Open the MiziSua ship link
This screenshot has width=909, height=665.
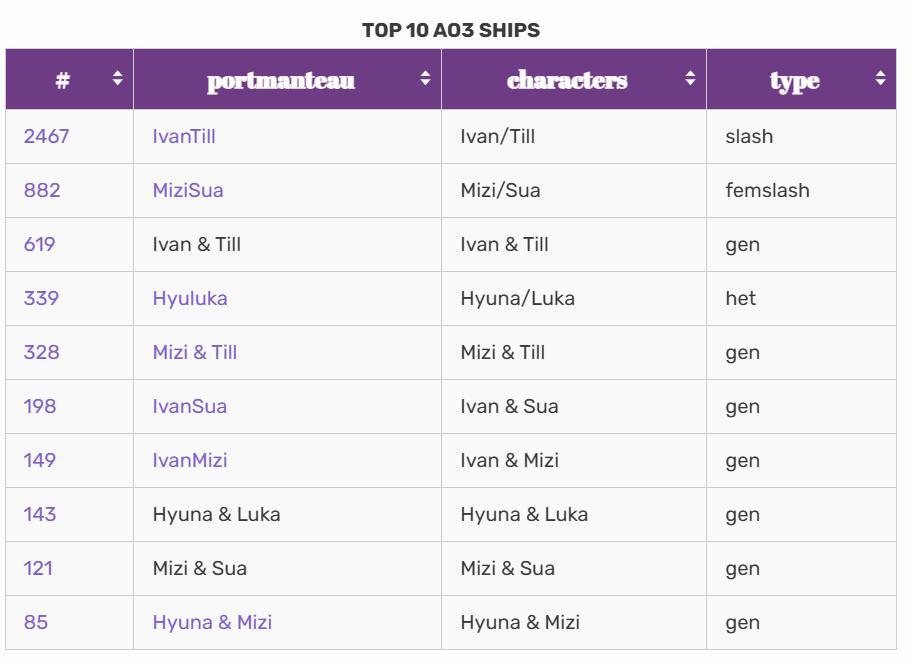point(187,190)
